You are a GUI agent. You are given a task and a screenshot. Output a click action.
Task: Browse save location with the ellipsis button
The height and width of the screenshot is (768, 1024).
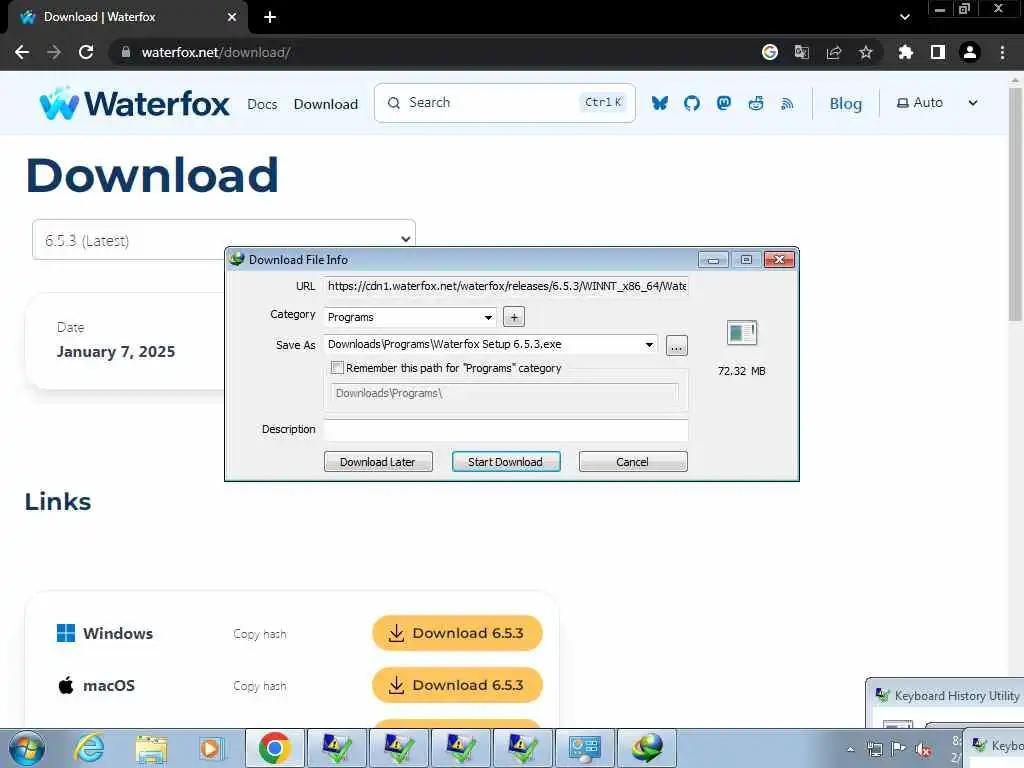(x=677, y=345)
